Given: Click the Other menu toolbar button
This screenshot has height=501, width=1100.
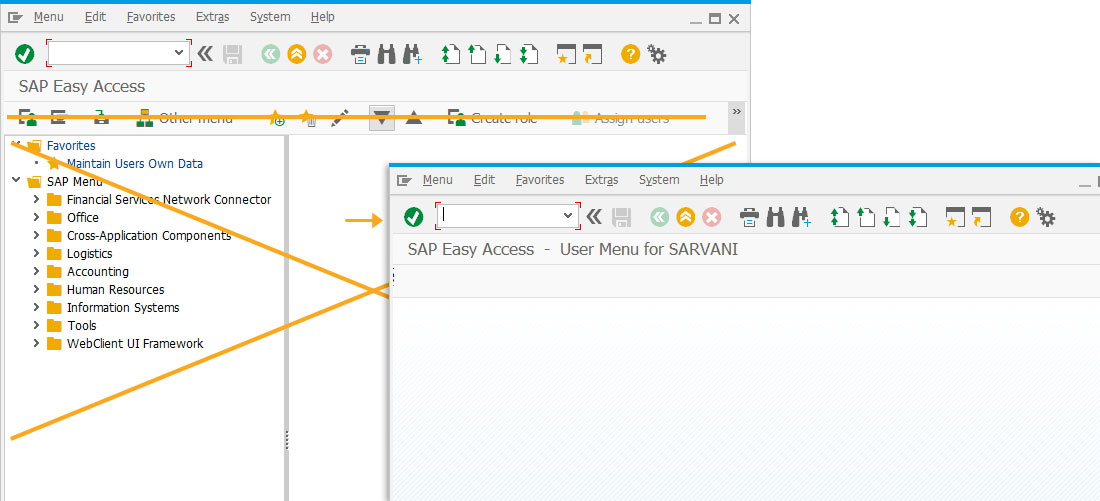Looking at the screenshot, I should (x=185, y=118).
